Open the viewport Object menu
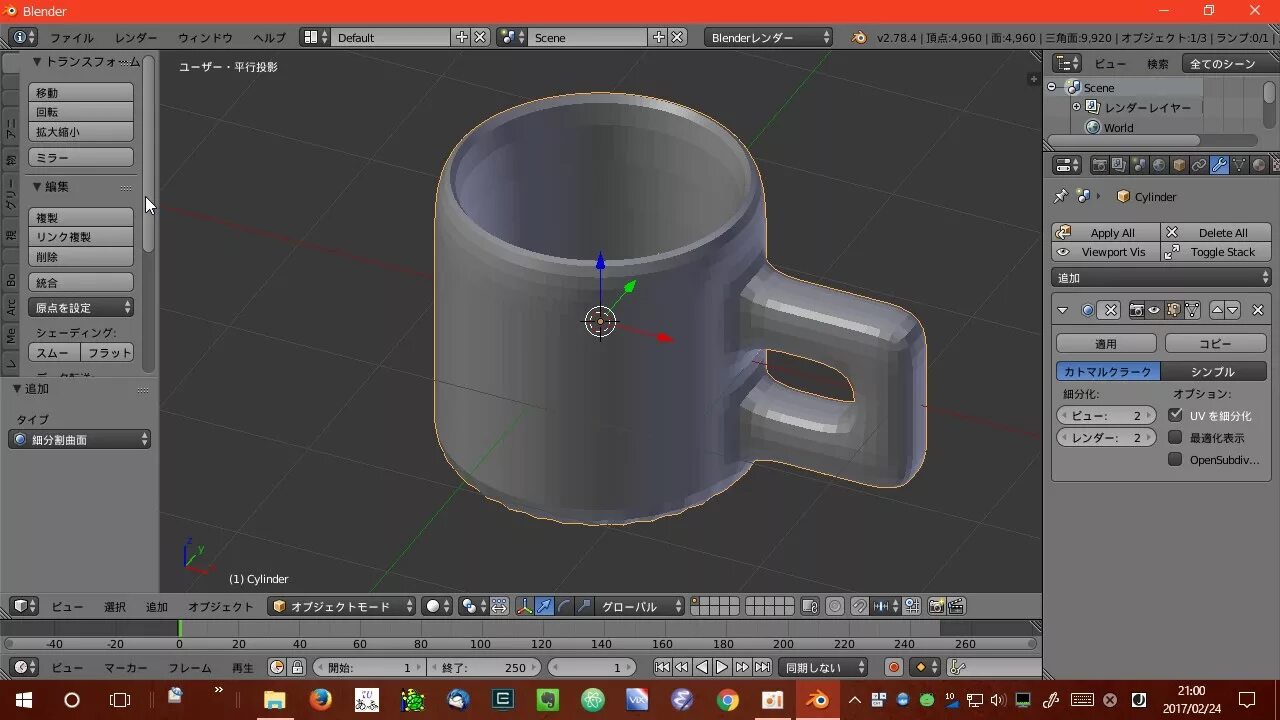Image resolution: width=1280 pixels, height=720 pixels. pyautogui.click(x=221, y=606)
